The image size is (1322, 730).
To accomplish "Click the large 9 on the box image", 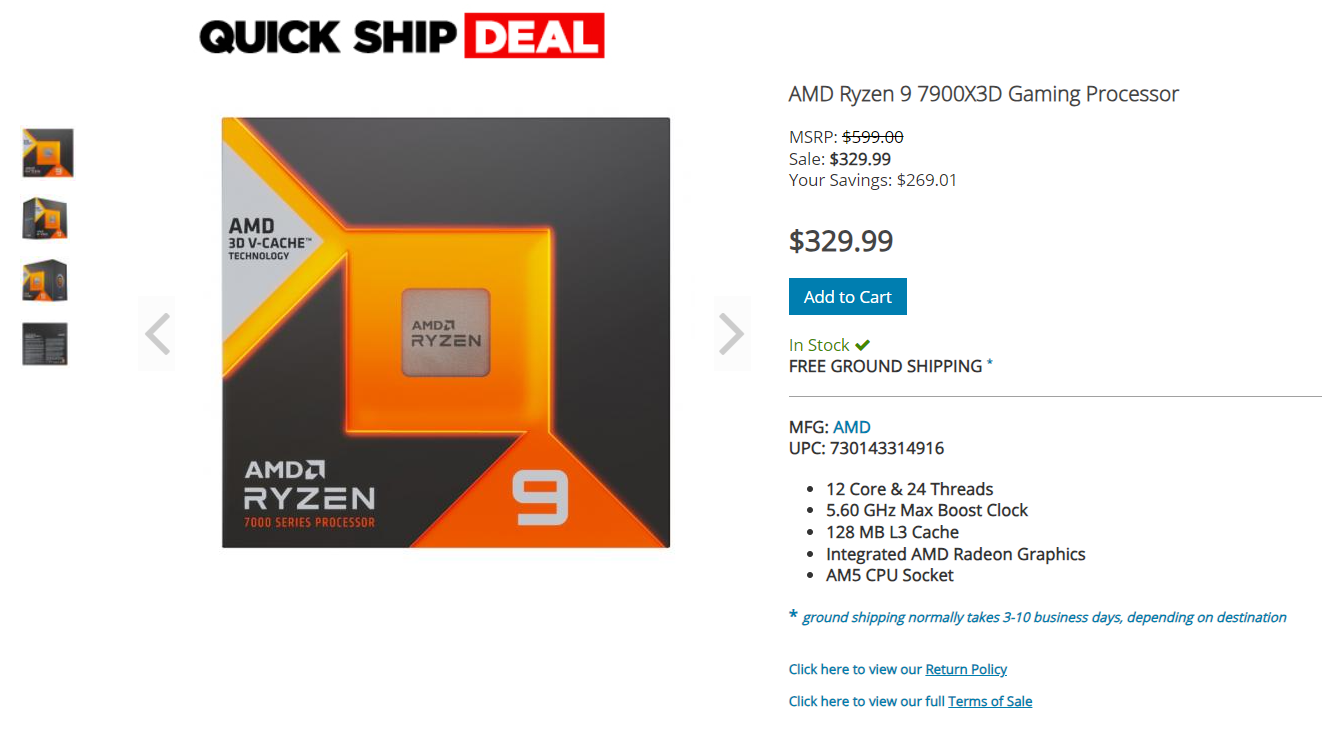I will [x=540, y=497].
